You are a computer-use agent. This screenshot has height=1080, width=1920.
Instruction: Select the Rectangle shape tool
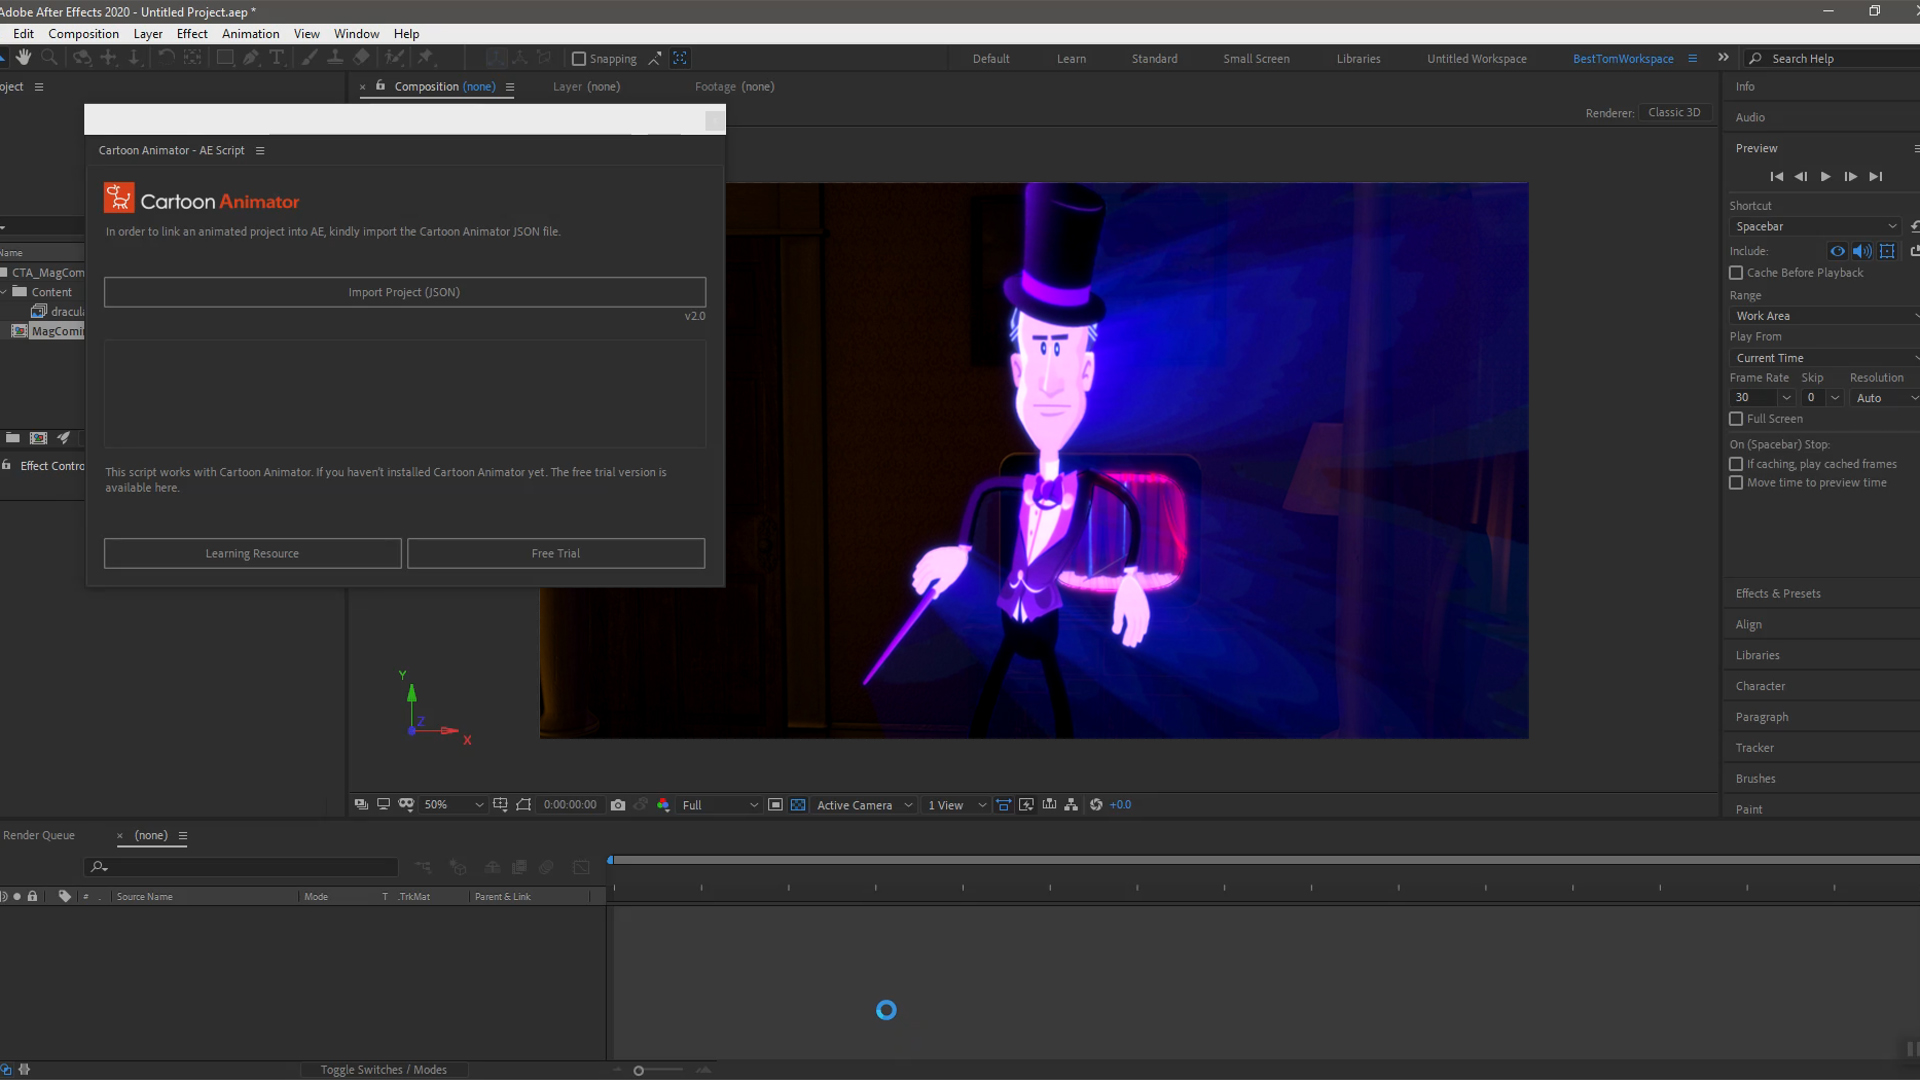tap(225, 58)
